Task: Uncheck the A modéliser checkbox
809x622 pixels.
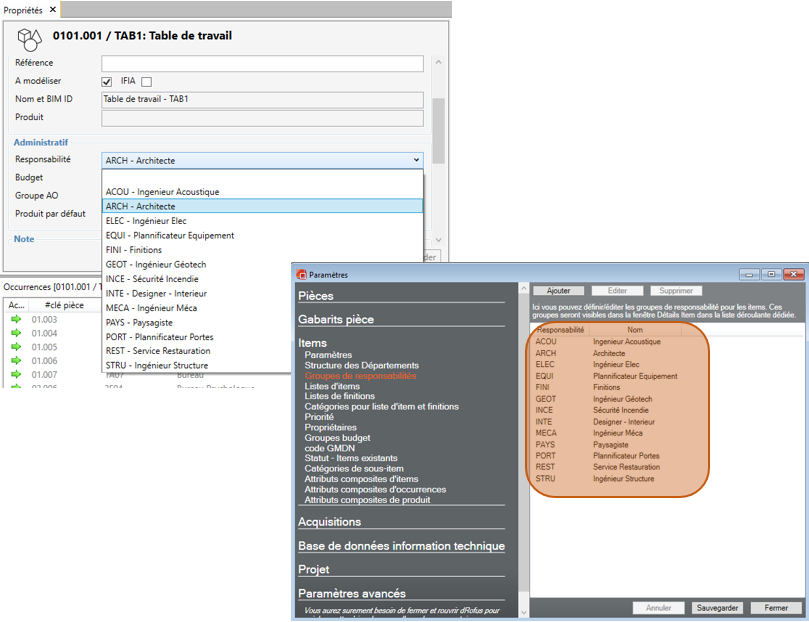Action: pos(107,82)
